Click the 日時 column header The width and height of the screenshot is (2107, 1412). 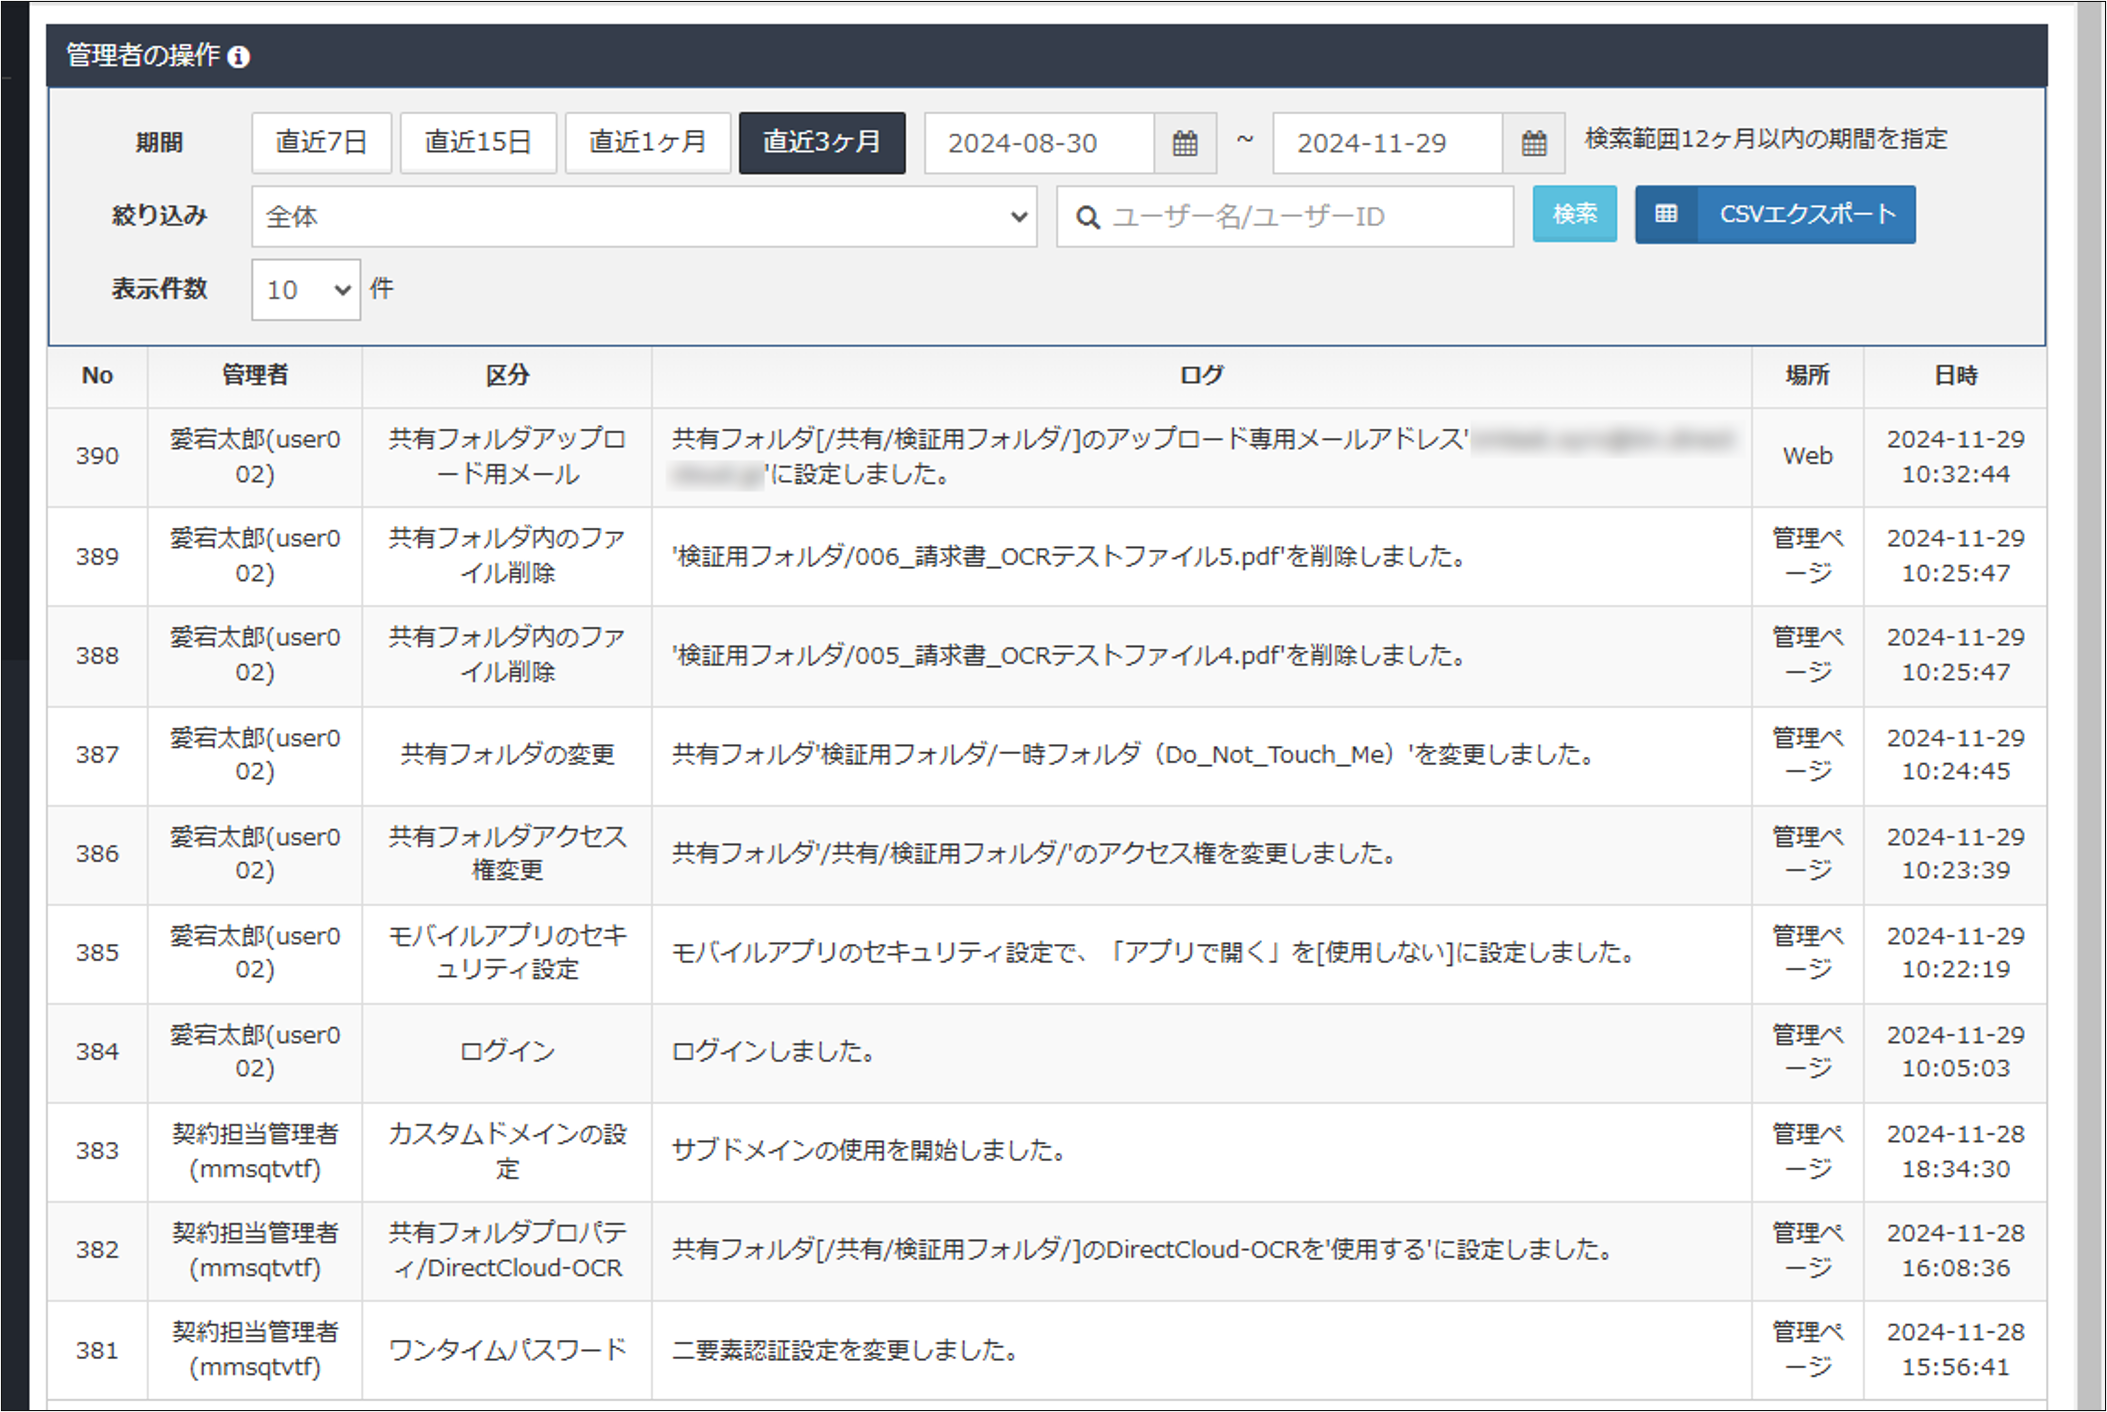(x=1955, y=376)
